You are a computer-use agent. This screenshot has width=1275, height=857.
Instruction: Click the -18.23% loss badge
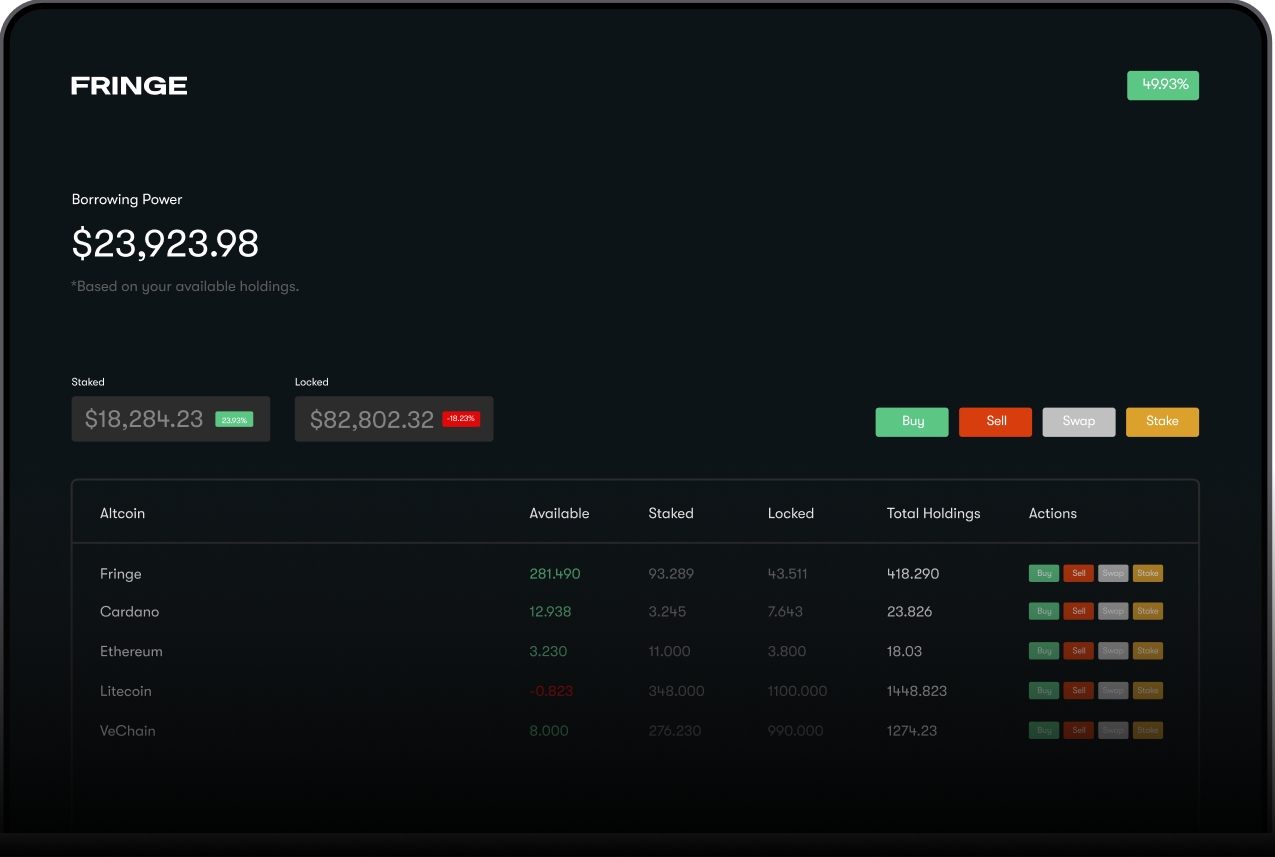pos(461,419)
